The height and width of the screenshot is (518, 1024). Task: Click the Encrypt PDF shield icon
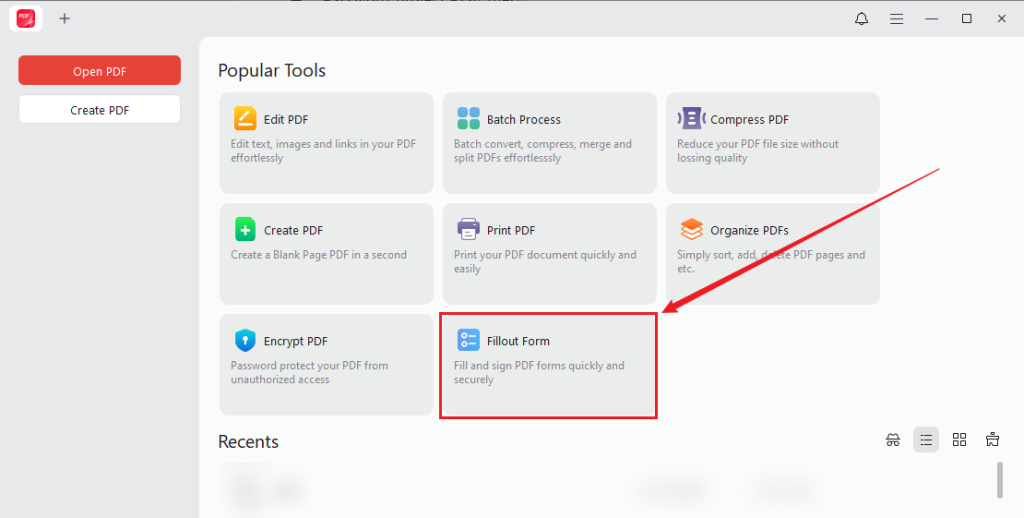pos(245,340)
